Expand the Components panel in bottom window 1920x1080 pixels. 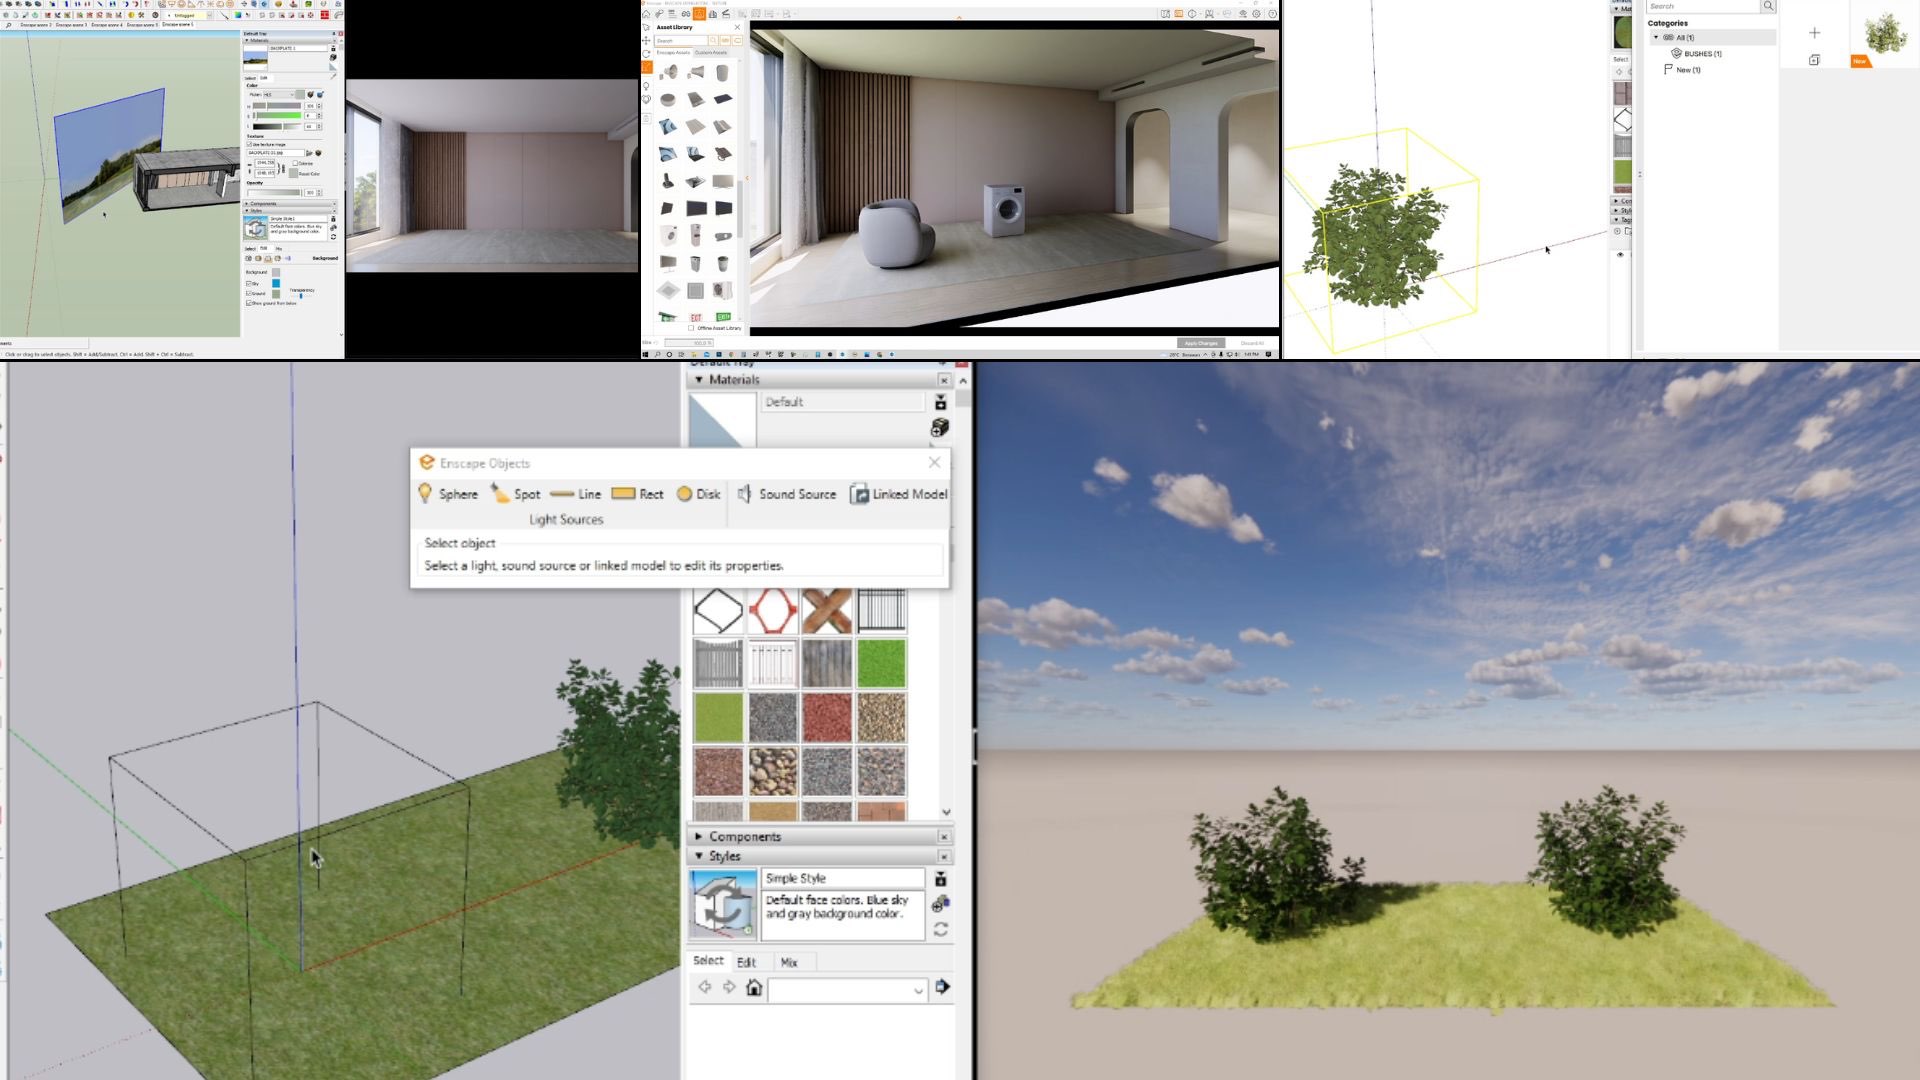click(x=699, y=836)
